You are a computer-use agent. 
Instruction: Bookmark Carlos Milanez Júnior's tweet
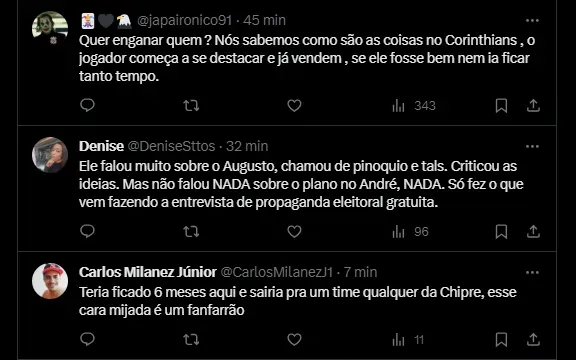pos(501,339)
